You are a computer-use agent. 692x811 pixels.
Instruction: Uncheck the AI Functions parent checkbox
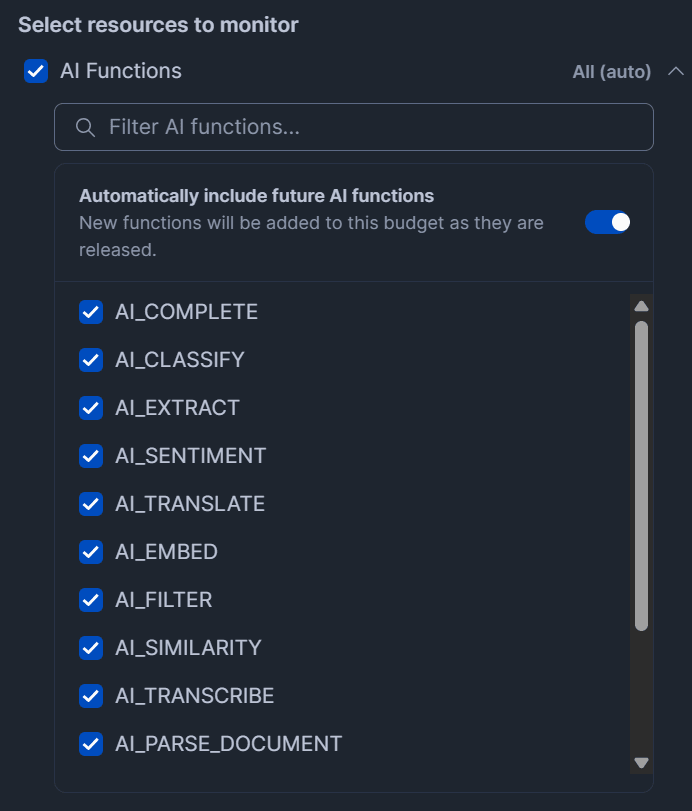pos(36,71)
